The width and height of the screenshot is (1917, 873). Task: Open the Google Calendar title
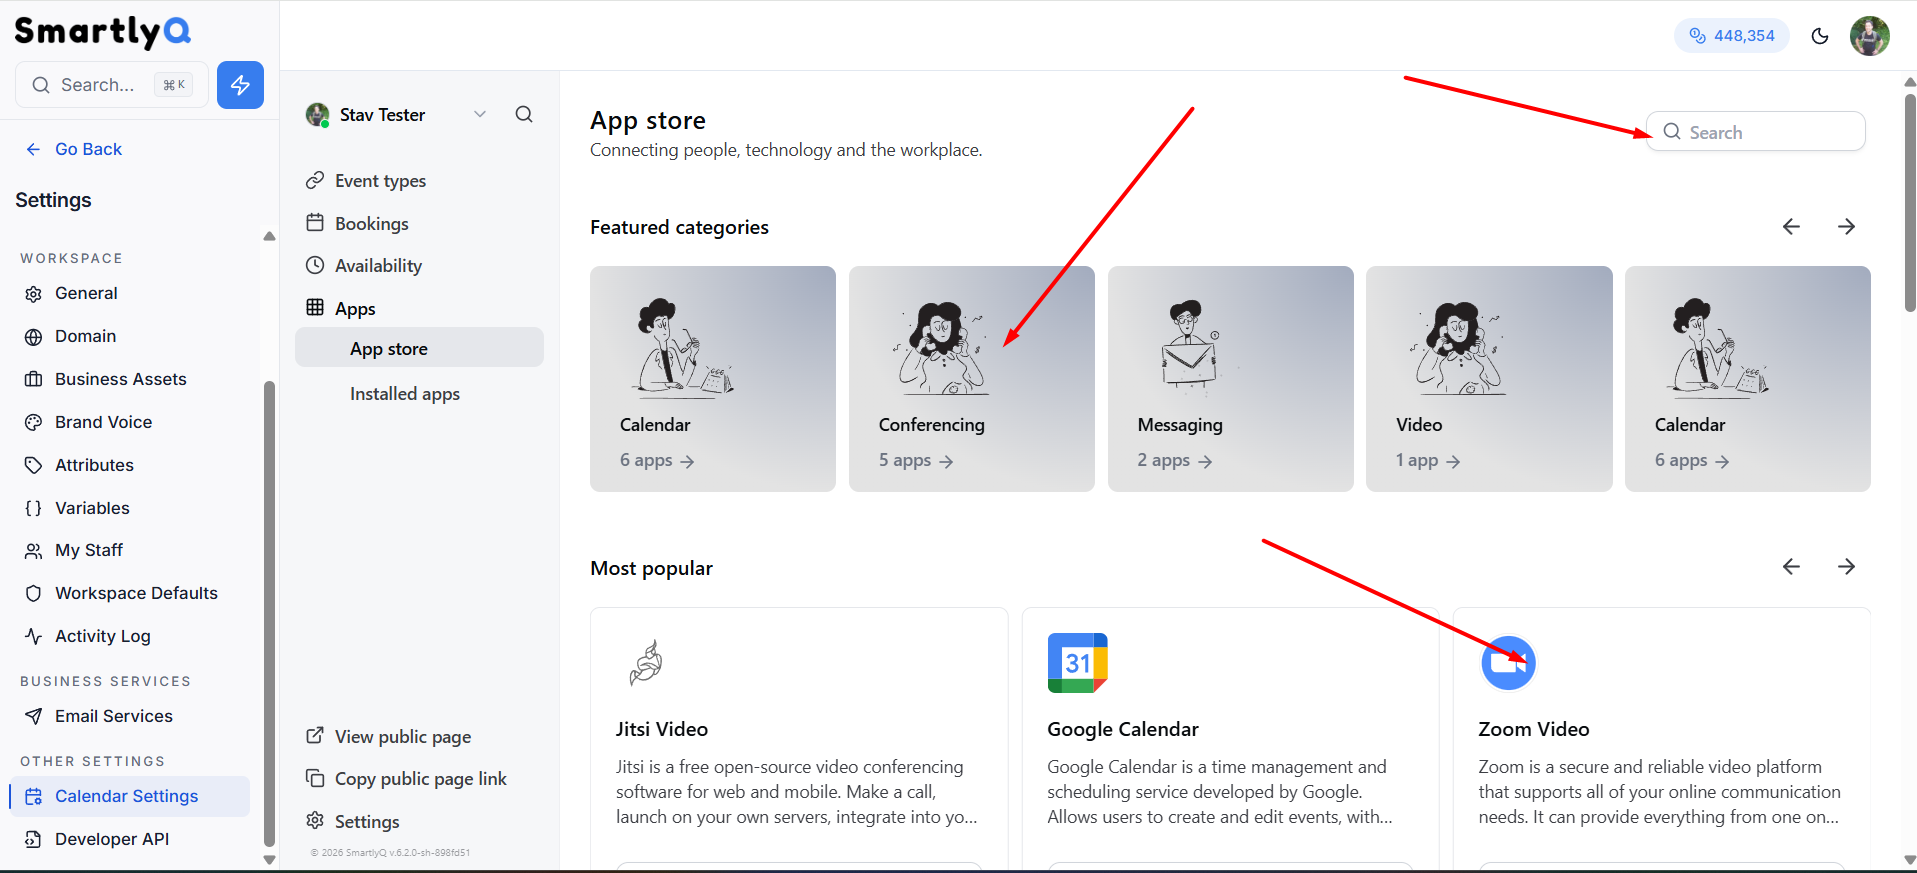pyautogui.click(x=1123, y=730)
